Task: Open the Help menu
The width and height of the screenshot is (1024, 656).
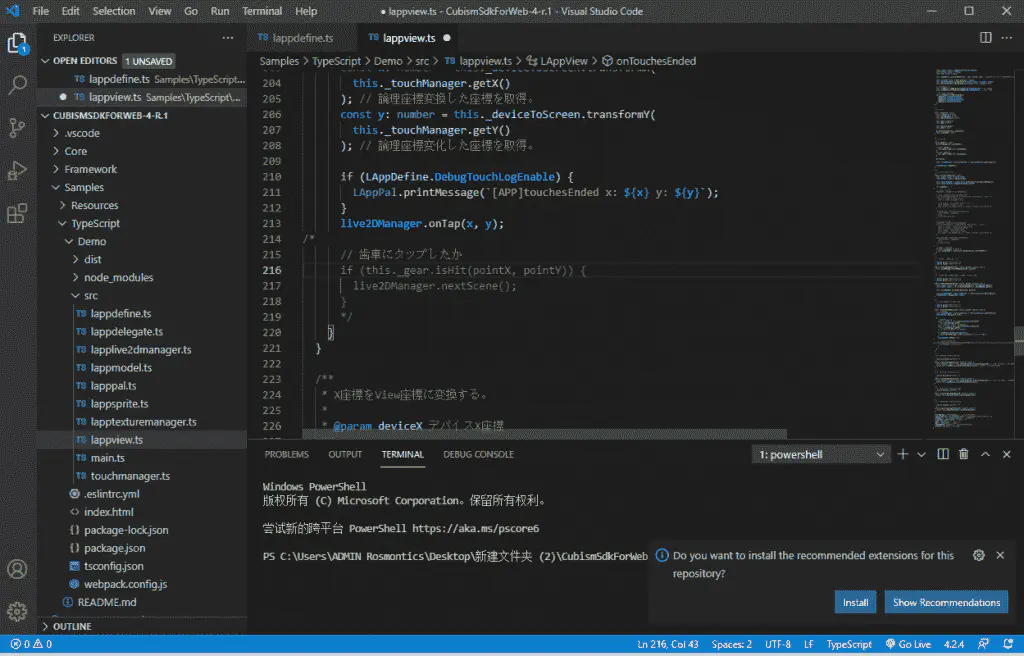Action: tap(306, 11)
